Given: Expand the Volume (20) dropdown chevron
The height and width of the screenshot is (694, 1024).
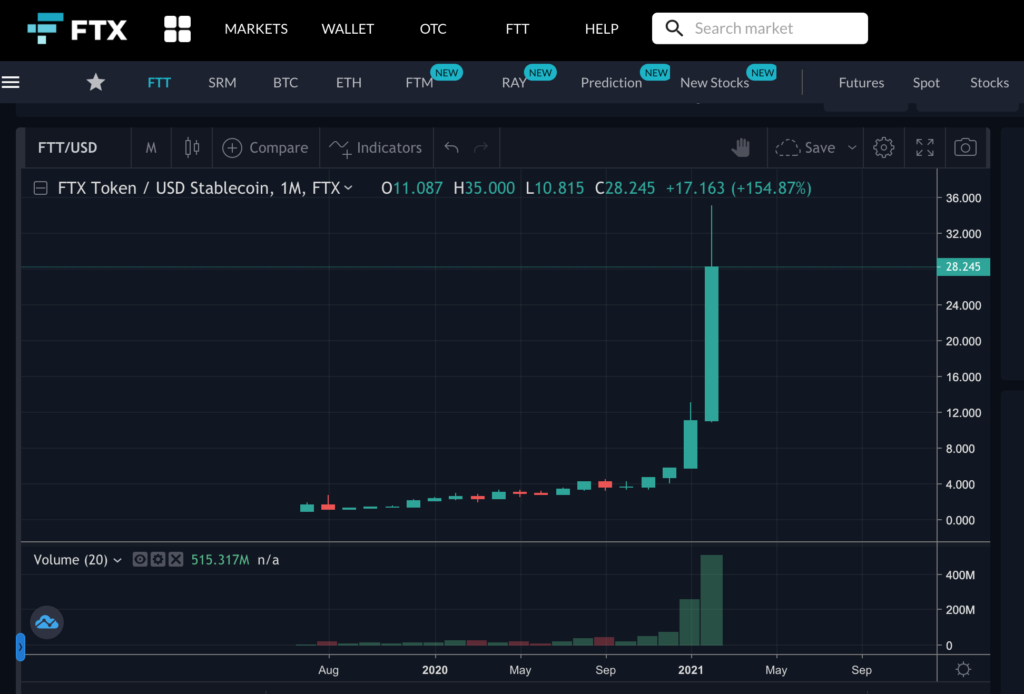Looking at the screenshot, I should click(118, 560).
